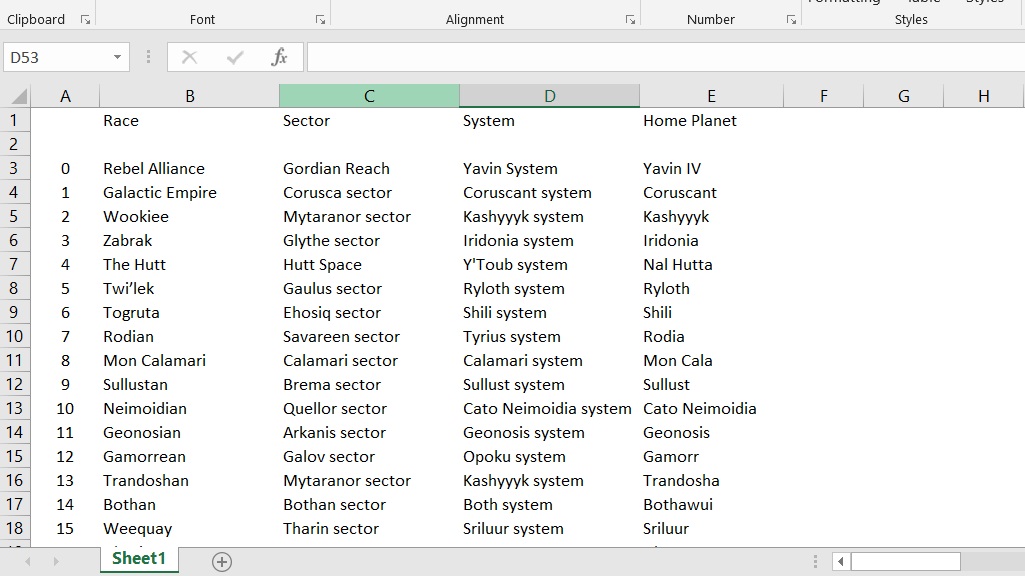Open the Insert Function fx dialog
Screen dimensions: 1025x576
[x=279, y=58]
